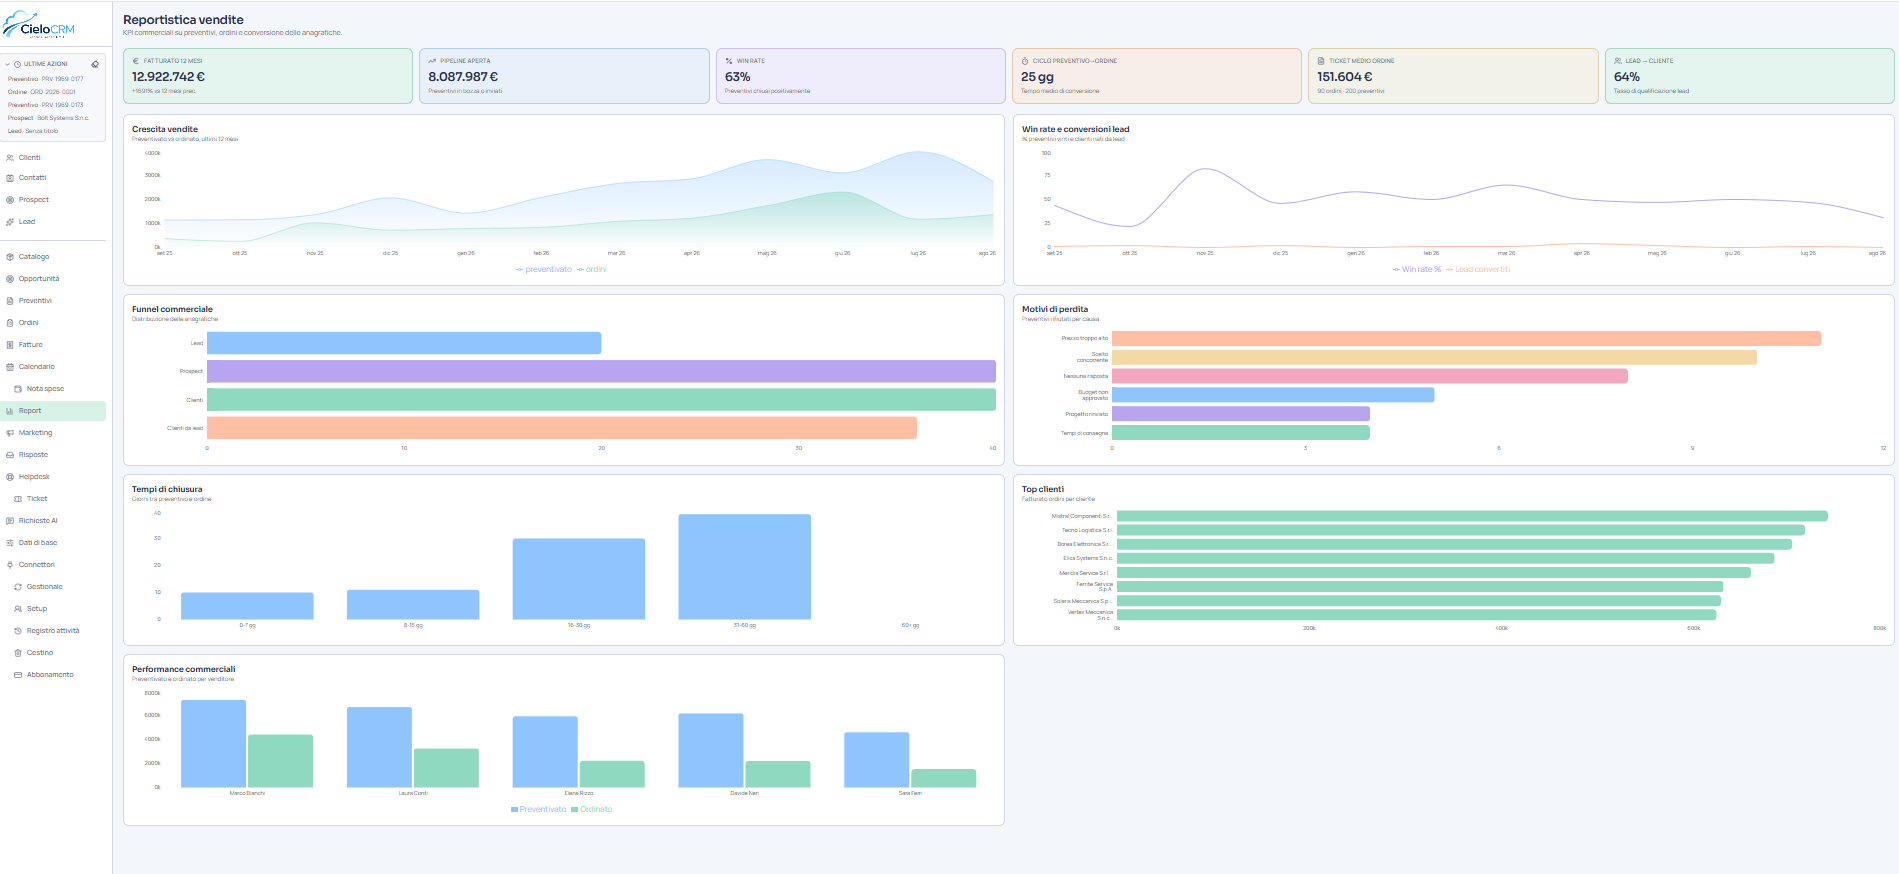Viewport: 1899px width, 874px height.
Task: Open the Preventivi document icon
Action: pyautogui.click(x=10, y=301)
